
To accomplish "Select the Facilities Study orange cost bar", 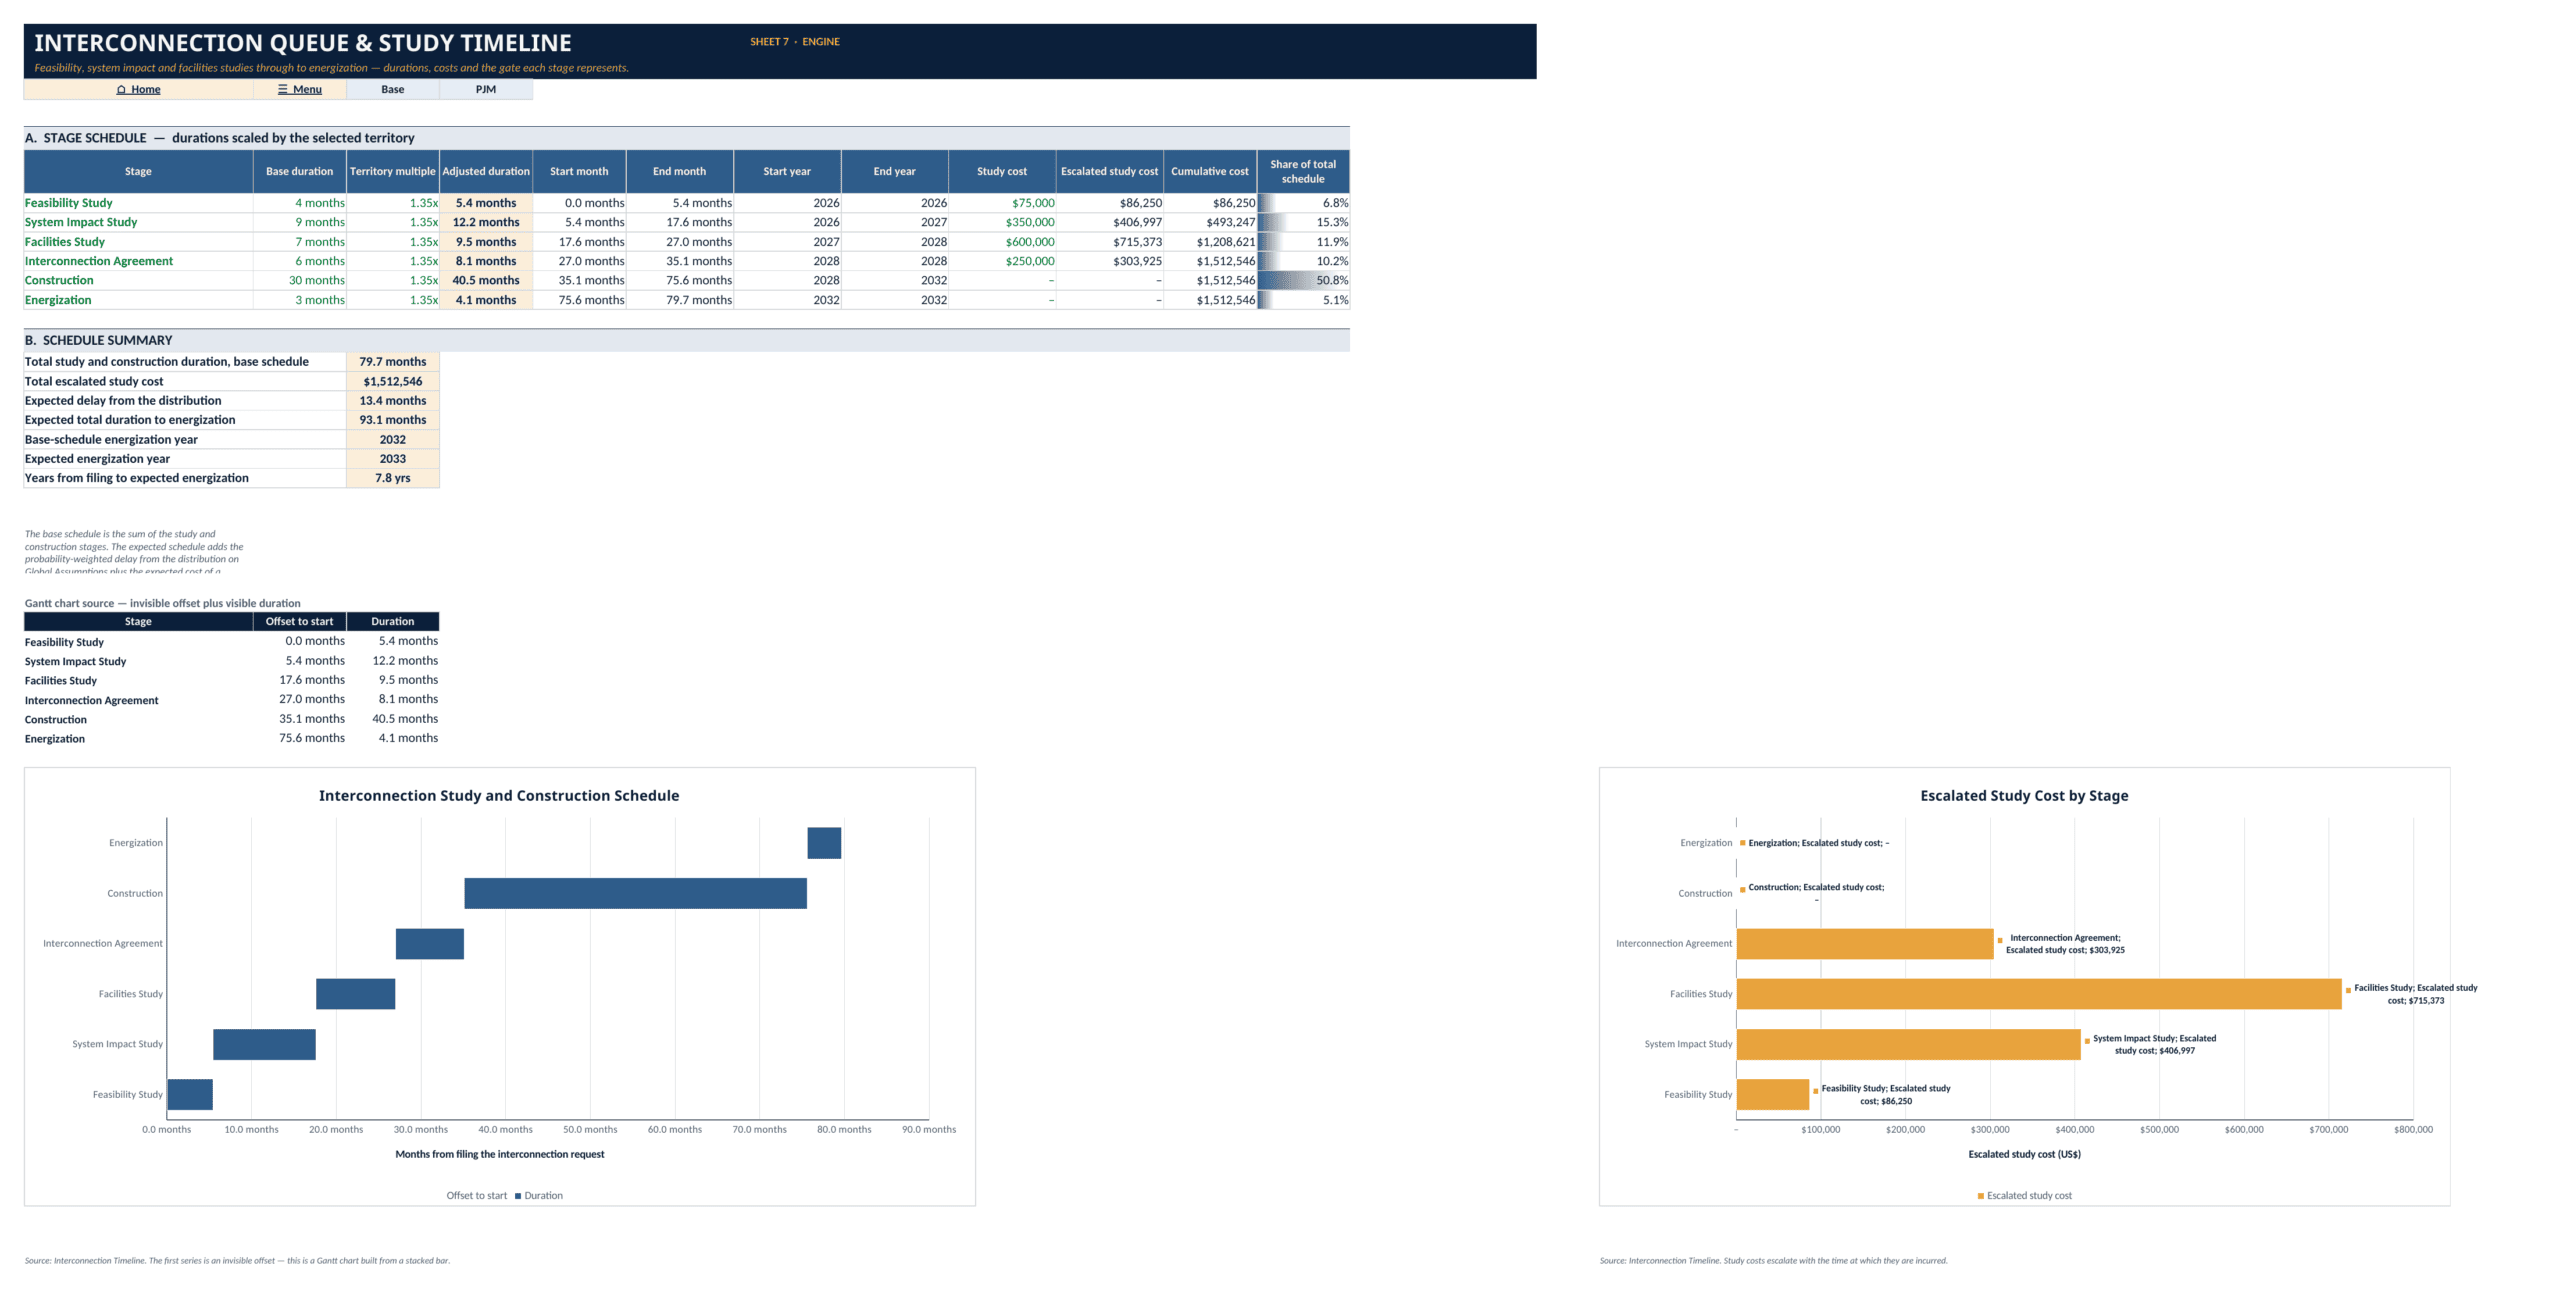I will pyautogui.click(x=2039, y=994).
